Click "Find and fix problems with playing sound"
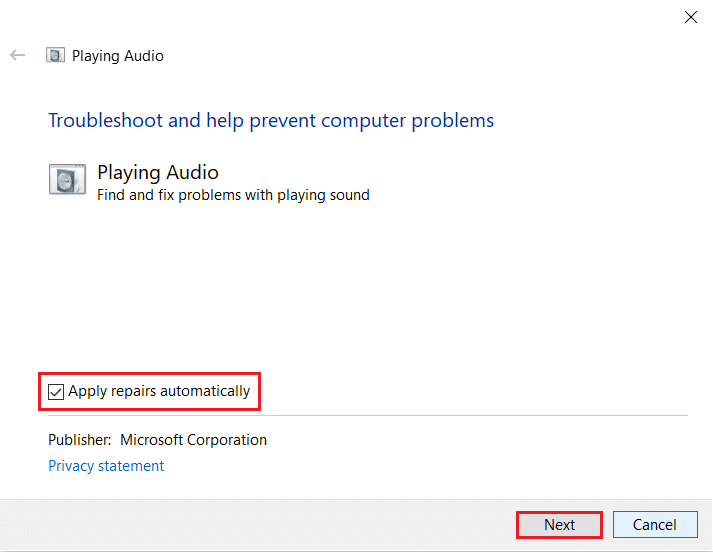Screen dimensions: 713x552 click(x=233, y=195)
